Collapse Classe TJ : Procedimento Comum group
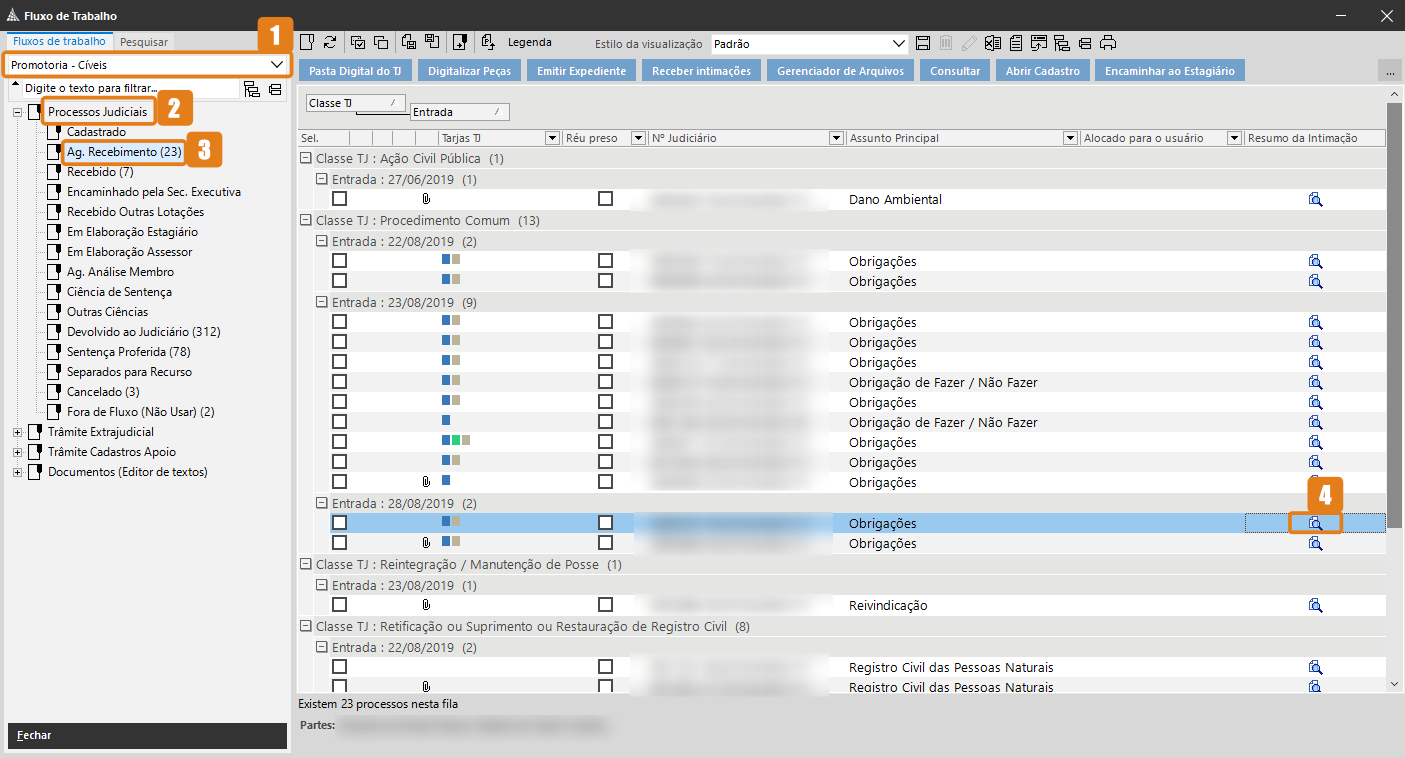This screenshot has height=758, width=1405. pos(306,220)
